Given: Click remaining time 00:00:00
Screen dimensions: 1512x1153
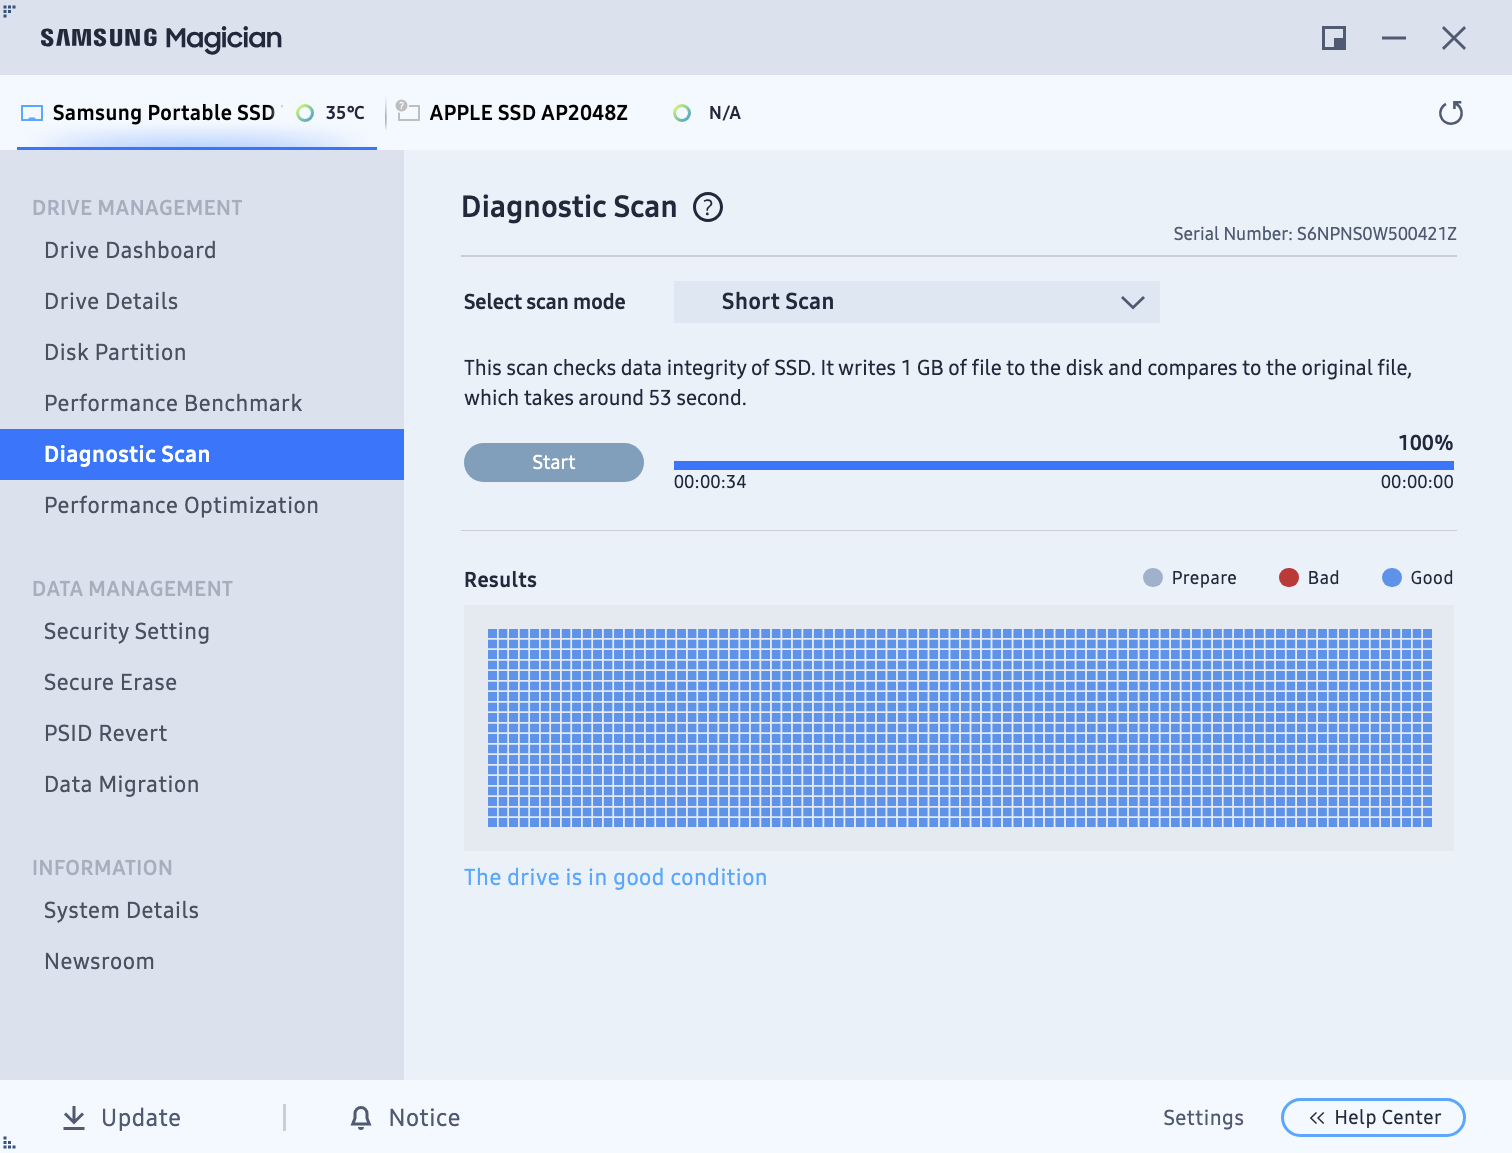Looking at the screenshot, I should click(1417, 482).
